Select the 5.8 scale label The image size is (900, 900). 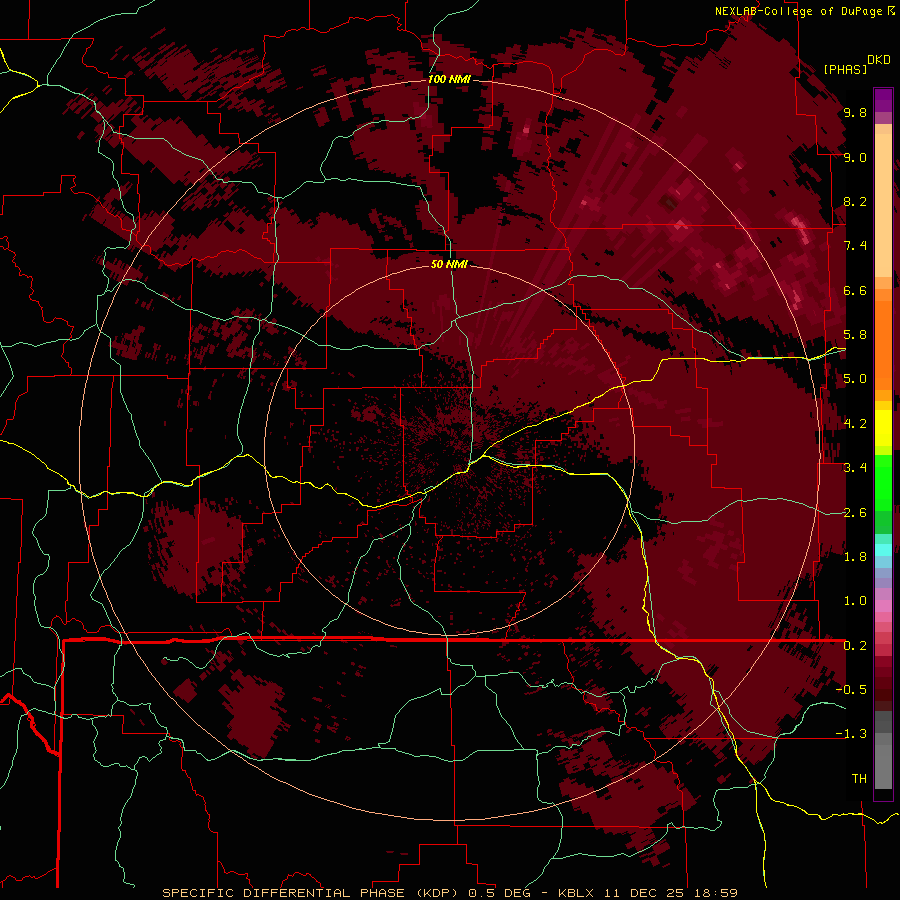855,335
